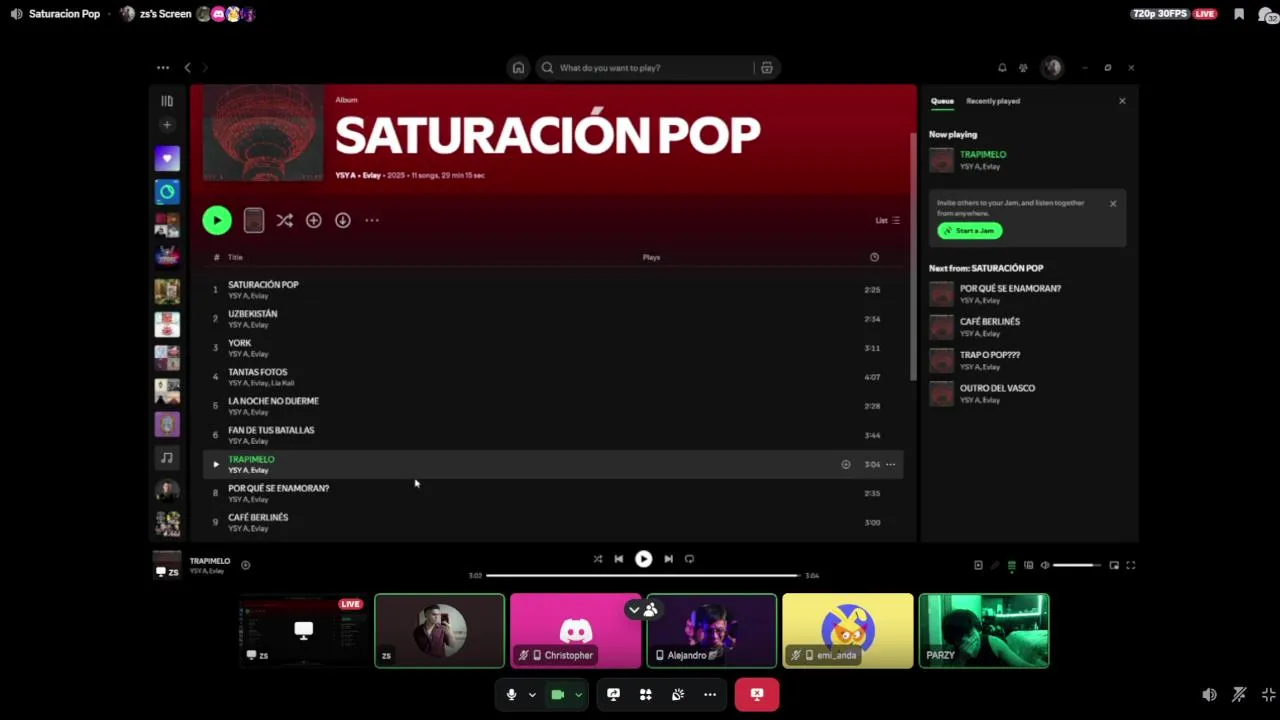Toggle shuffle in the player bar
This screenshot has height=720, width=1280.
point(598,559)
